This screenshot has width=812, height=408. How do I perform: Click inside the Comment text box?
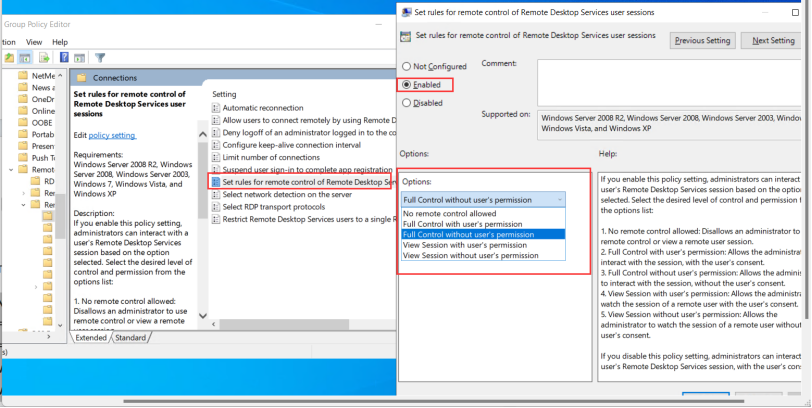(671, 83)
